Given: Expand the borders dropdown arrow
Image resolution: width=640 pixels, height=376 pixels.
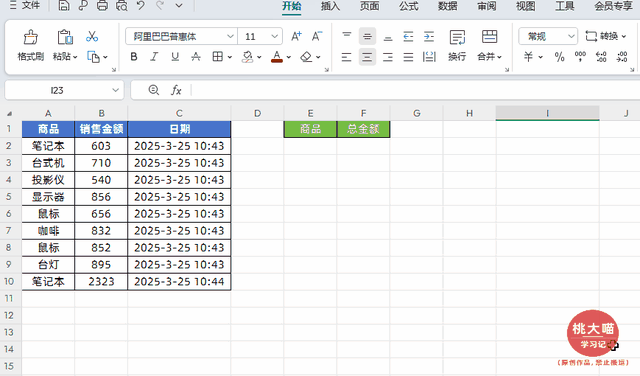Looking at the screenshot, I should tap(230, 57).
